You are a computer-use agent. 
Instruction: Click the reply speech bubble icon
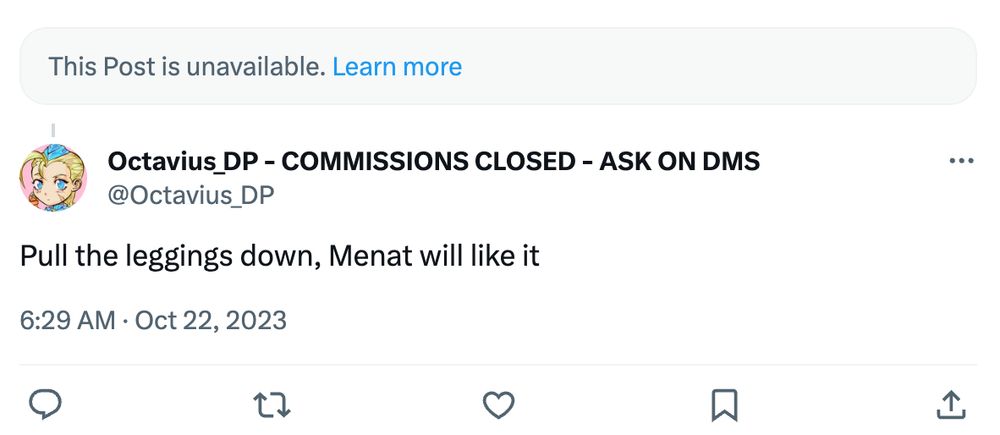pyautogui.click(x=46, y=404)
